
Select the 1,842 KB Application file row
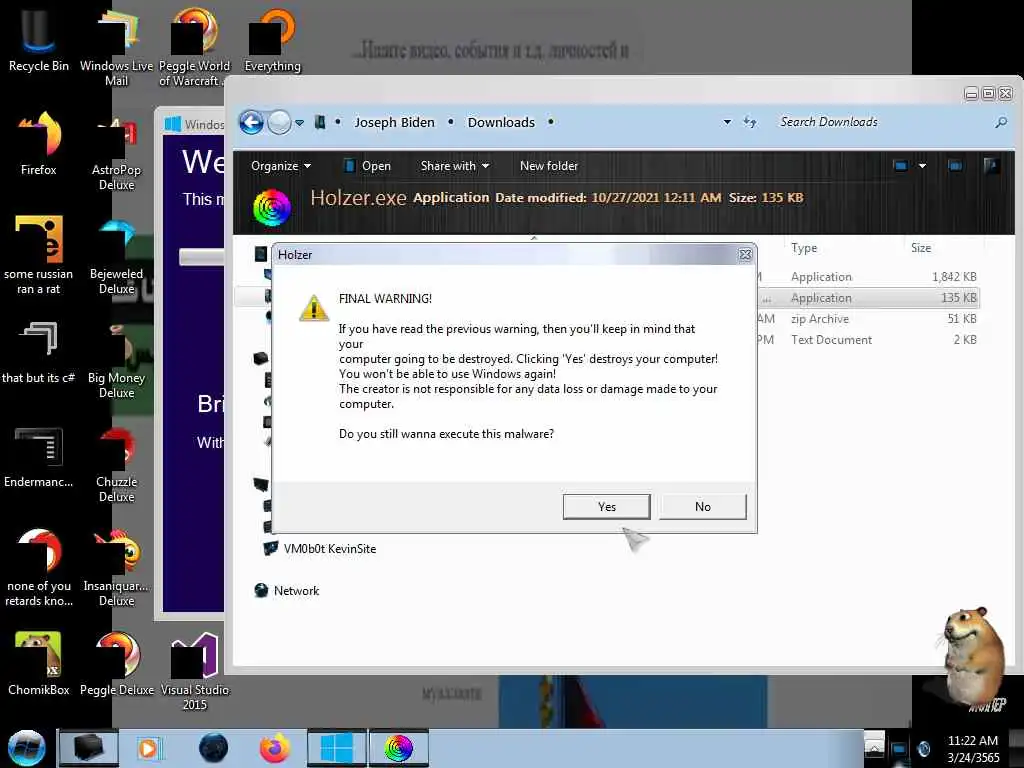click(869, 277)
